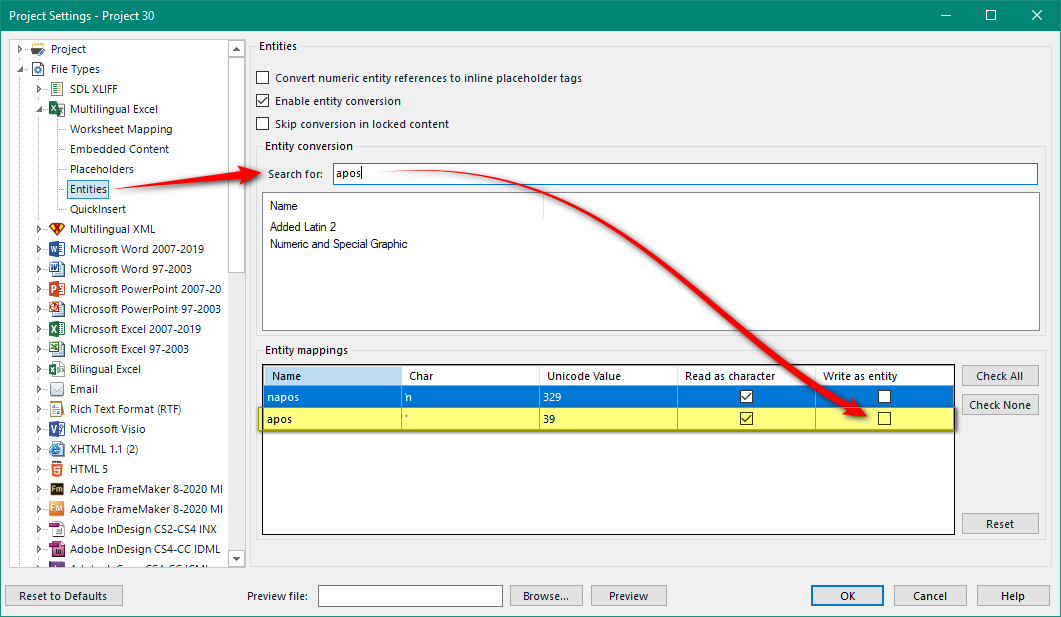The height and width of the screenshot is (617, 1061).
Task: Select the Microsoft Visio icon
Action: (x=57, y=429)
